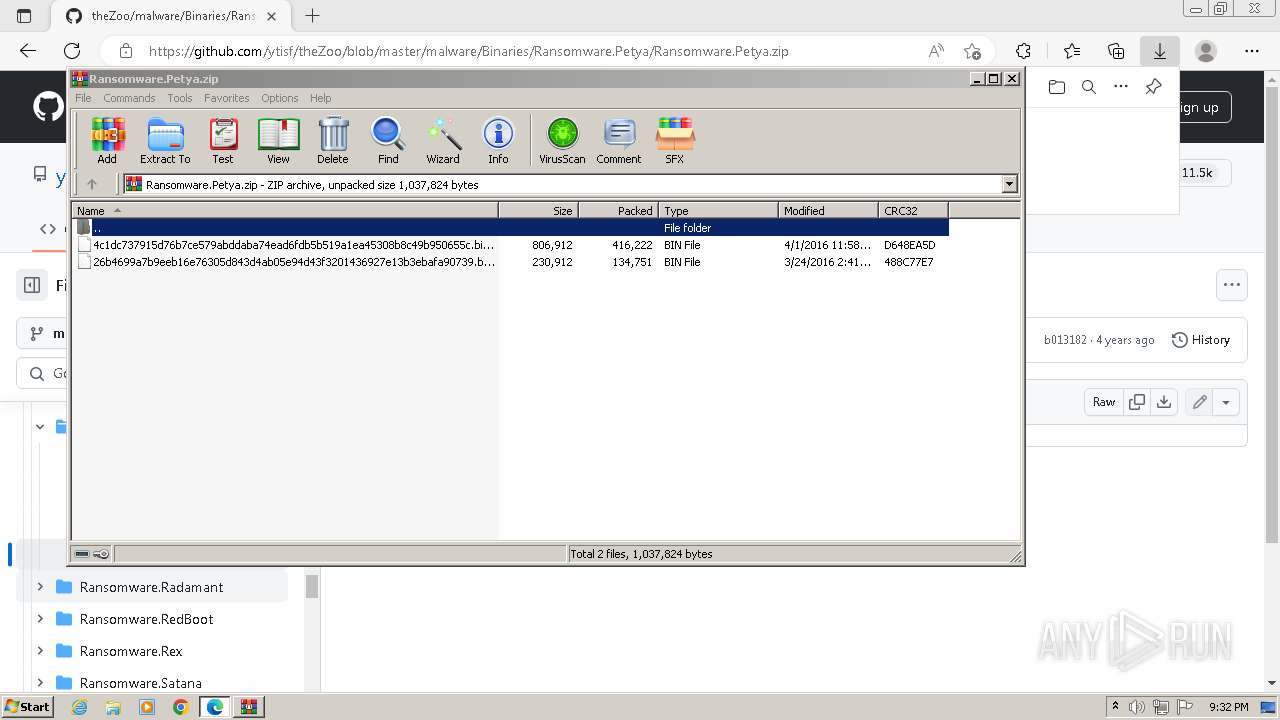Download raw file icon on GitHub
This screenshot has height=720, width=1280.
click(1164, 402)
